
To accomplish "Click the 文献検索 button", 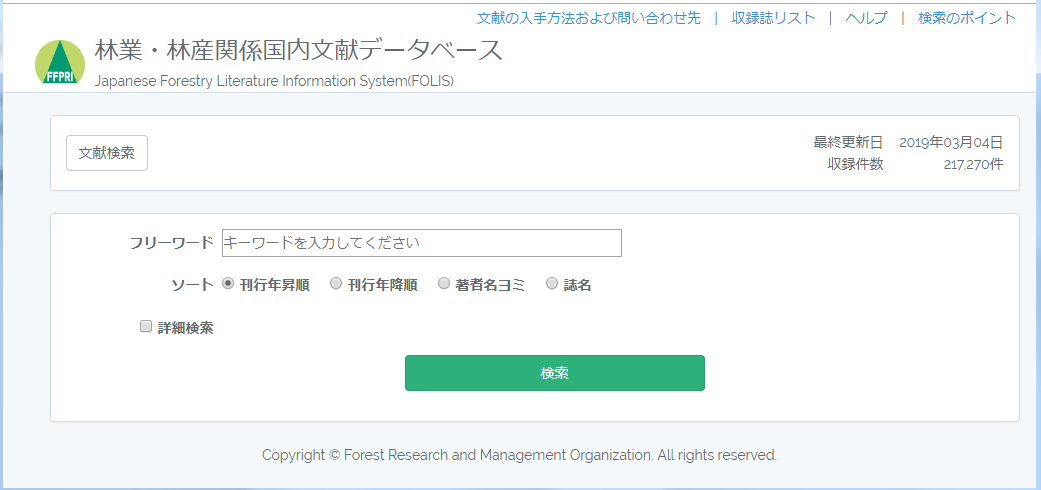I will 107,153.
